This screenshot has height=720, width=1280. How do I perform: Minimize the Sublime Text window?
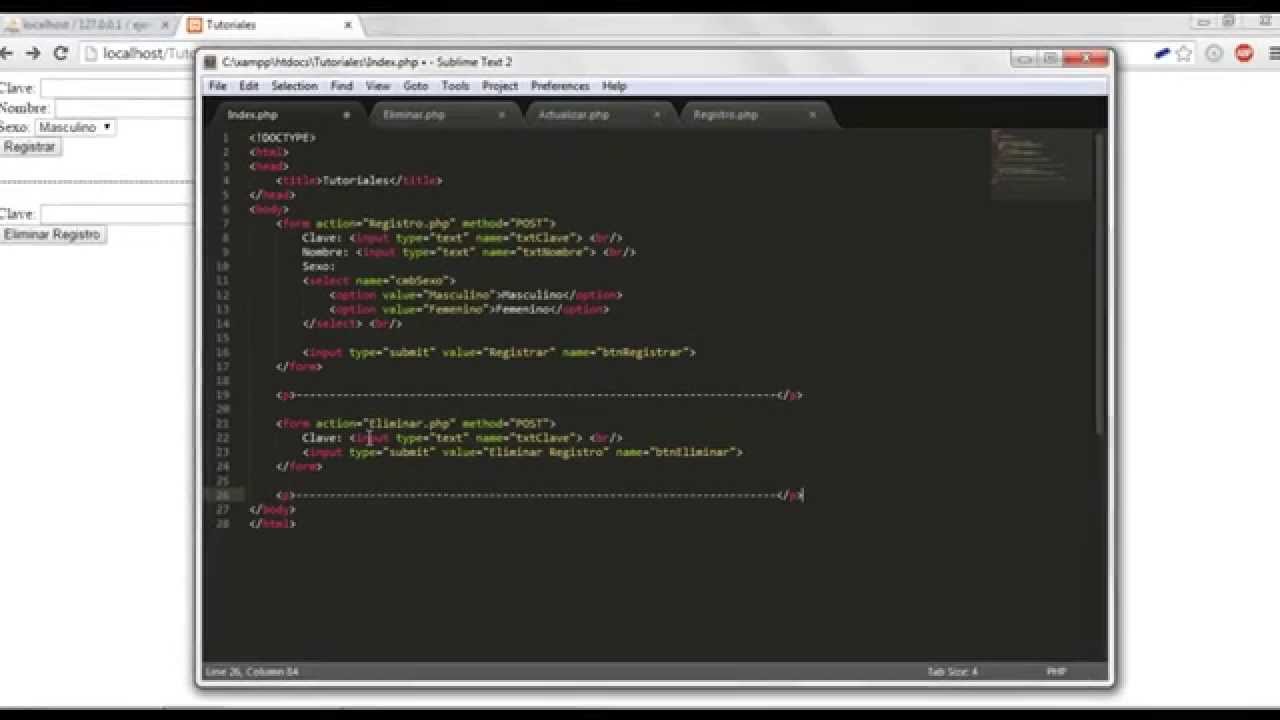pyautogui.click(x=1024, y=60)
